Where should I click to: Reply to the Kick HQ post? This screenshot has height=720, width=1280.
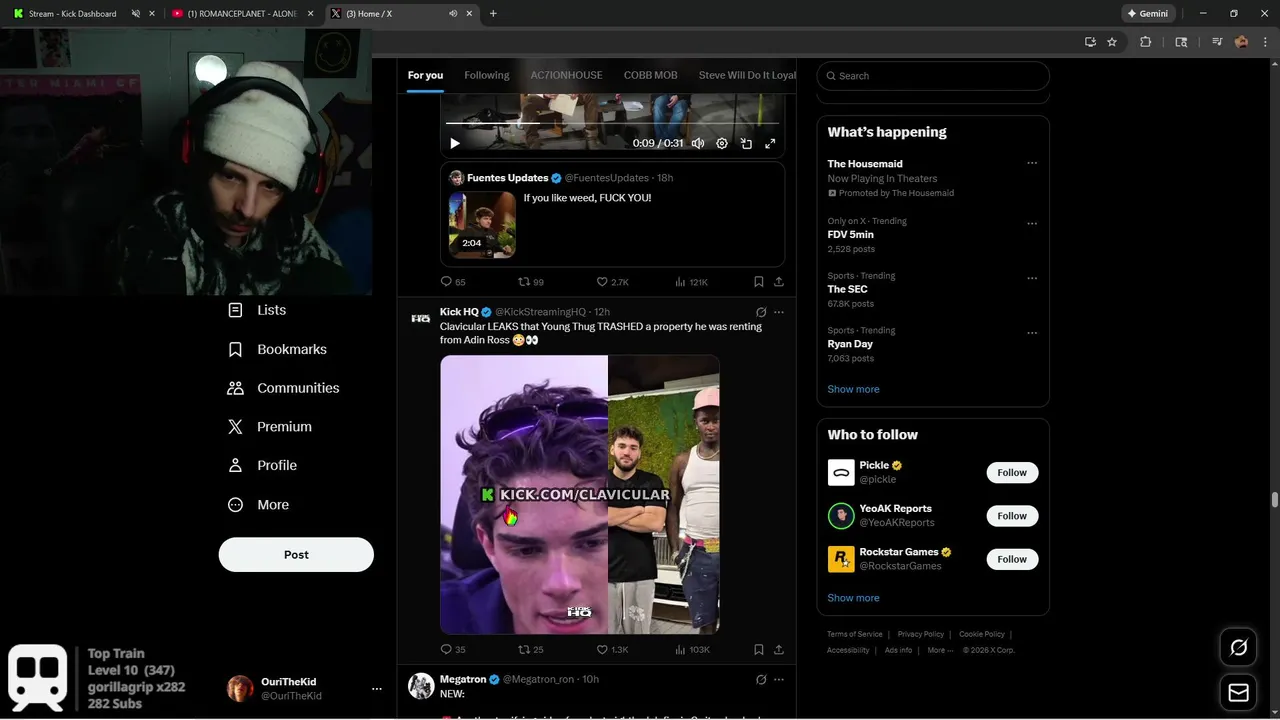[x=453, y=649]
